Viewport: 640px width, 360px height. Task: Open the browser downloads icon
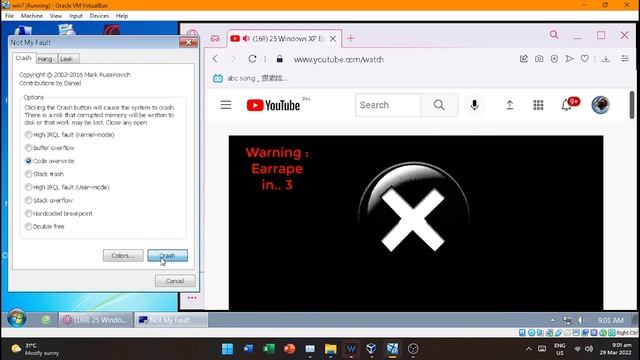click(606, 59)
